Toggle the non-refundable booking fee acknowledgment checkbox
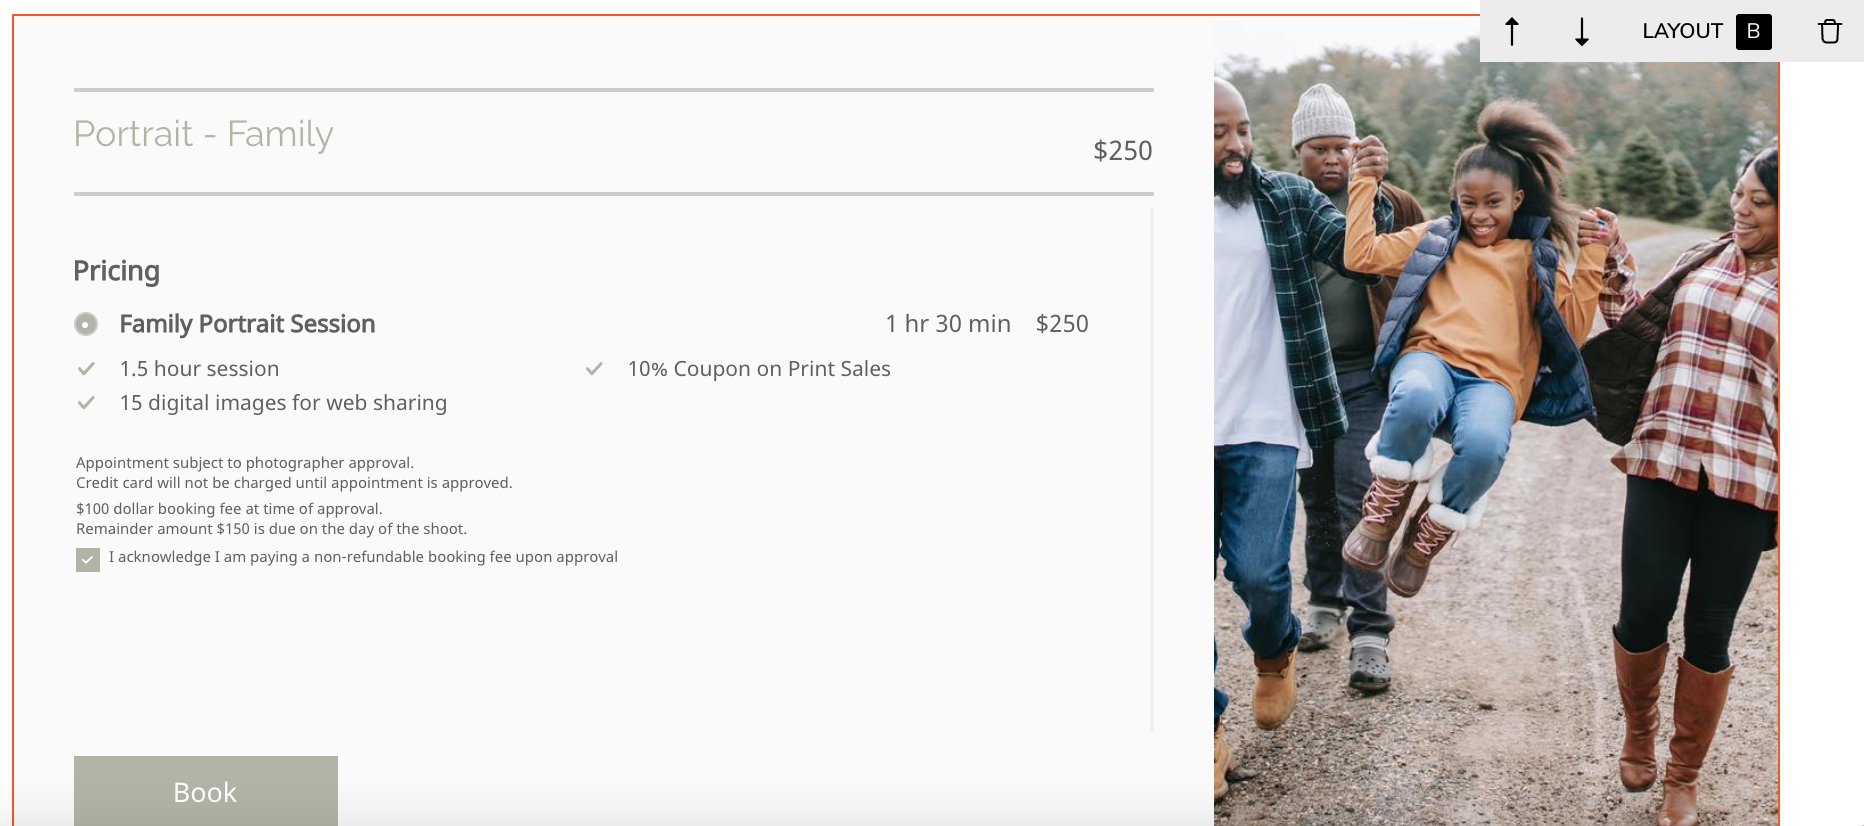1864x826 pixels. coord(88,559)
